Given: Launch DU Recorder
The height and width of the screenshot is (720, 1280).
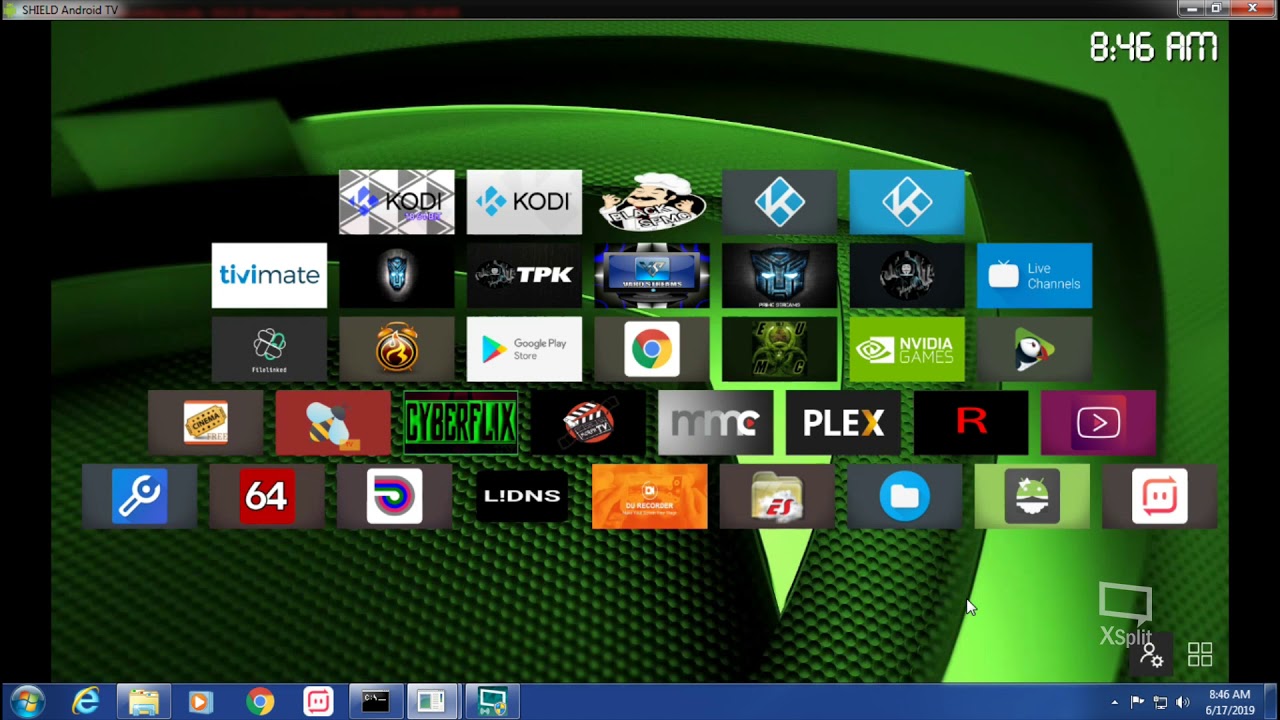Looking at the screenshot, I should tap(650, 496).
